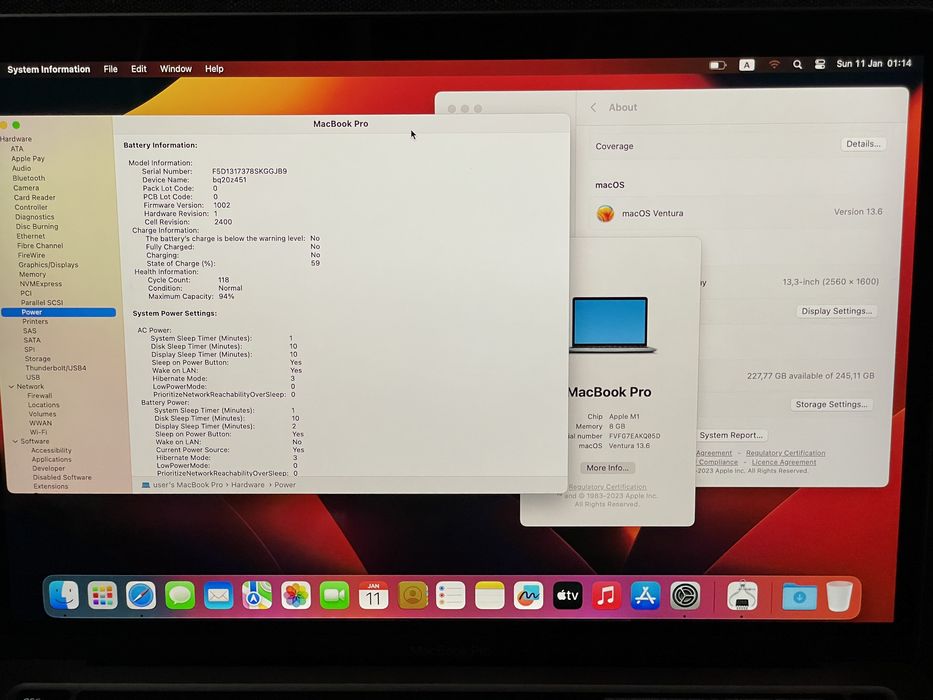Click the Coverage Details button
Image resolution: width=933 pixels, height=700 pixels.
coord(863,144)
